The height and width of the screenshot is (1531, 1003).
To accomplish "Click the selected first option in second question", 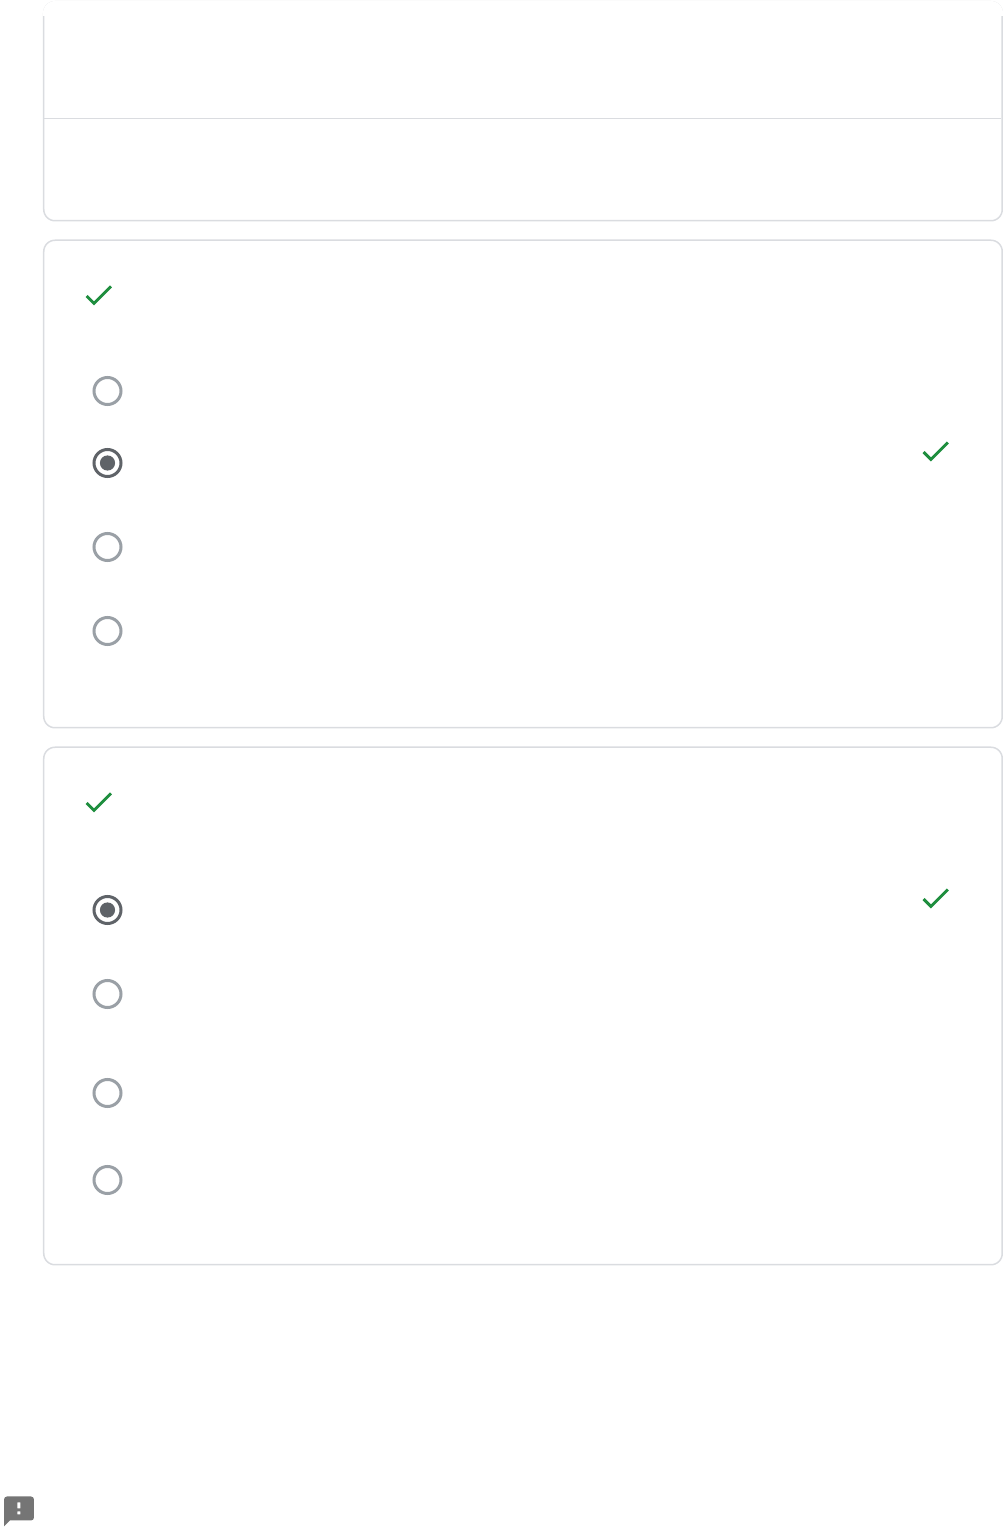I will (x=107, y=910).
